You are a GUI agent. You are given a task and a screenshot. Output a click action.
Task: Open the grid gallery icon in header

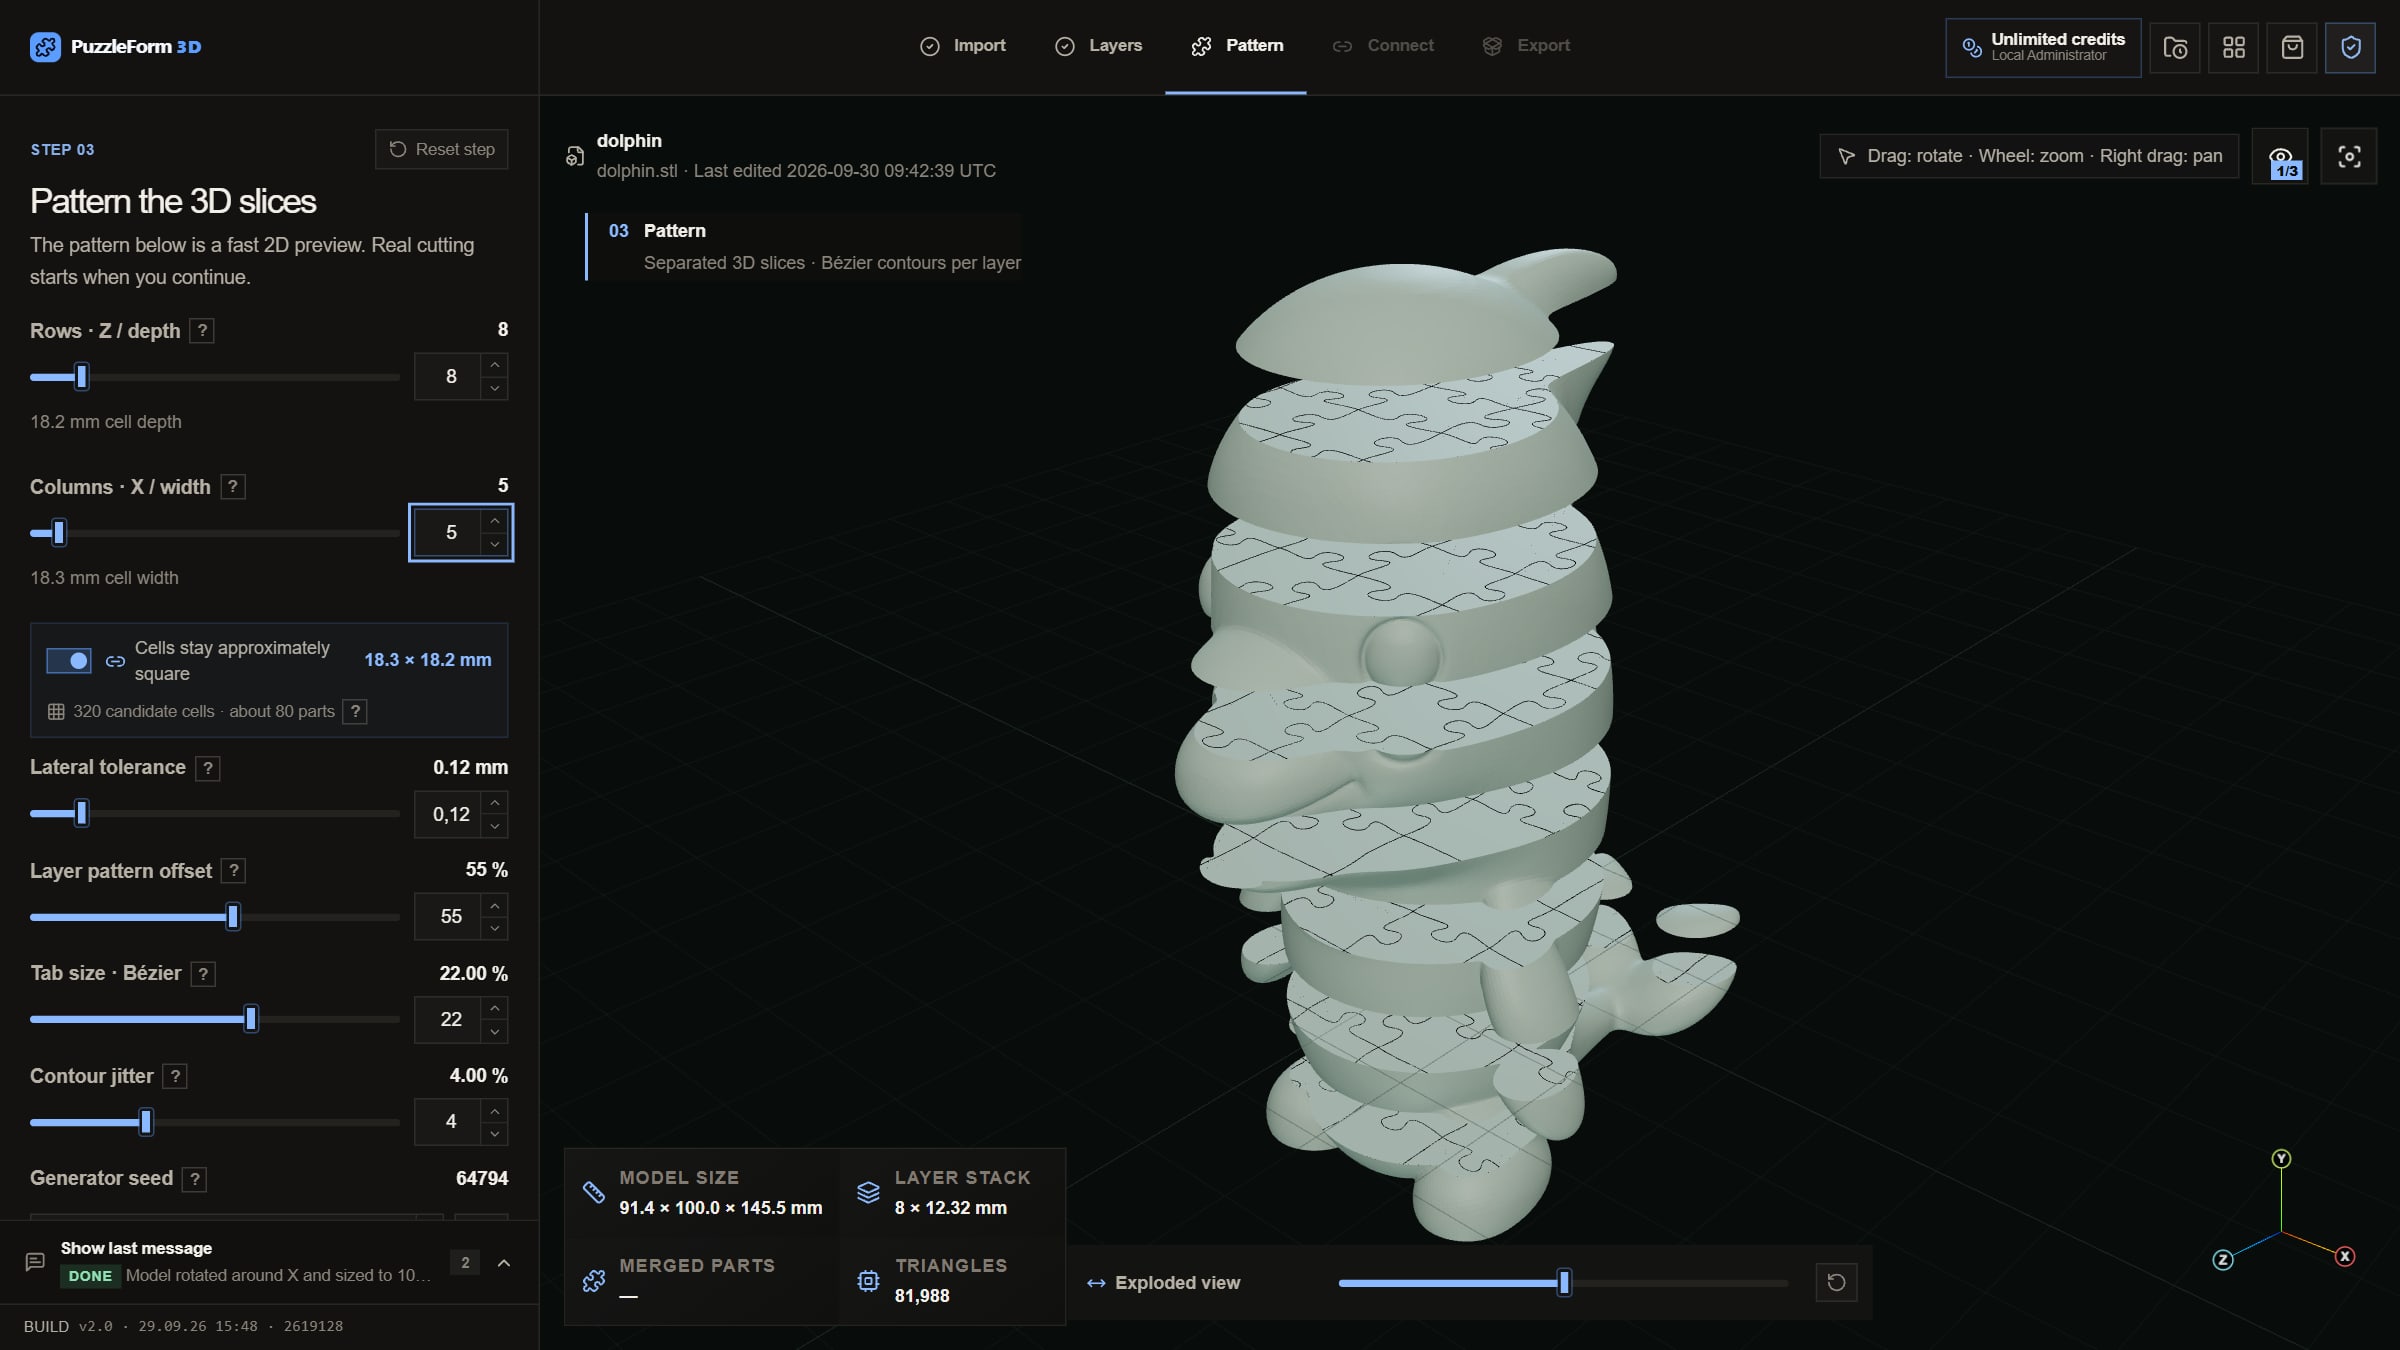(x=2233, y=47)
